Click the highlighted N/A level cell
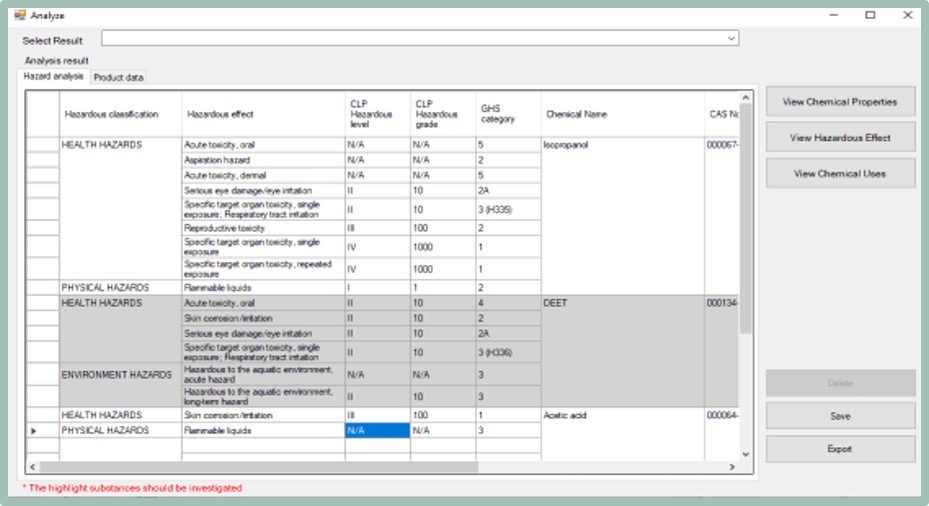 377,431
